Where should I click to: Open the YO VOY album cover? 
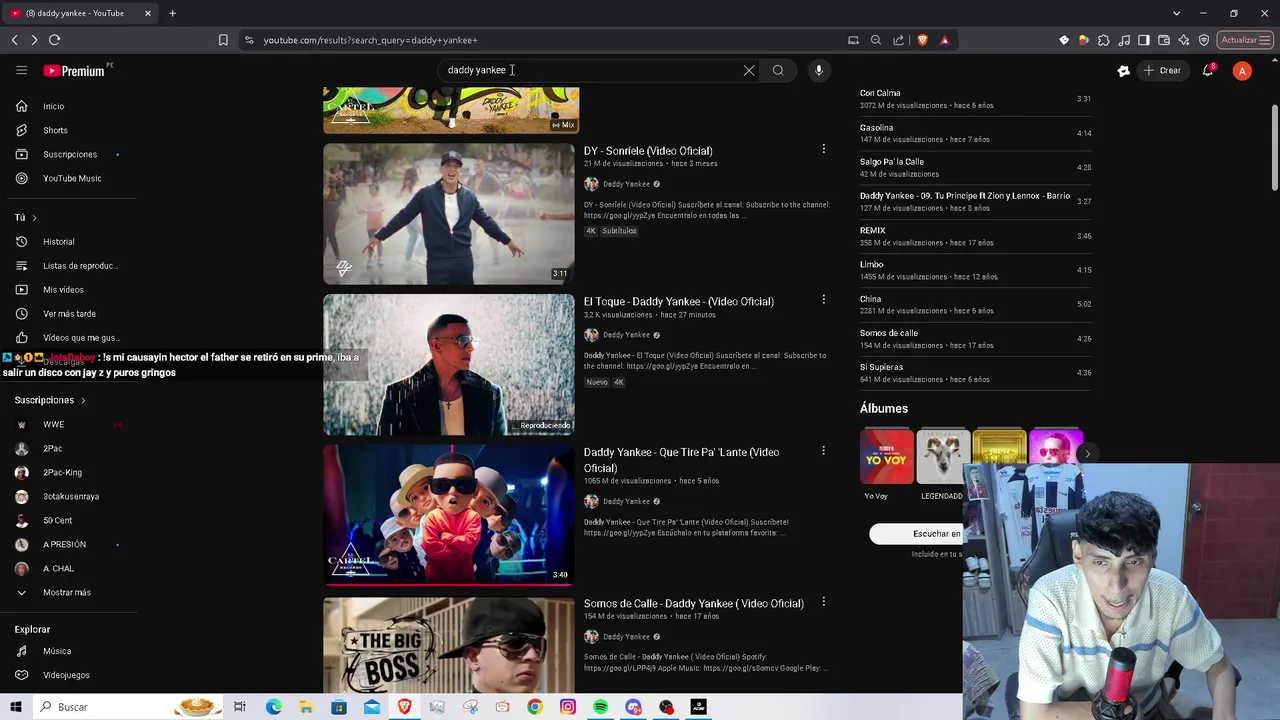coord(887,457)
